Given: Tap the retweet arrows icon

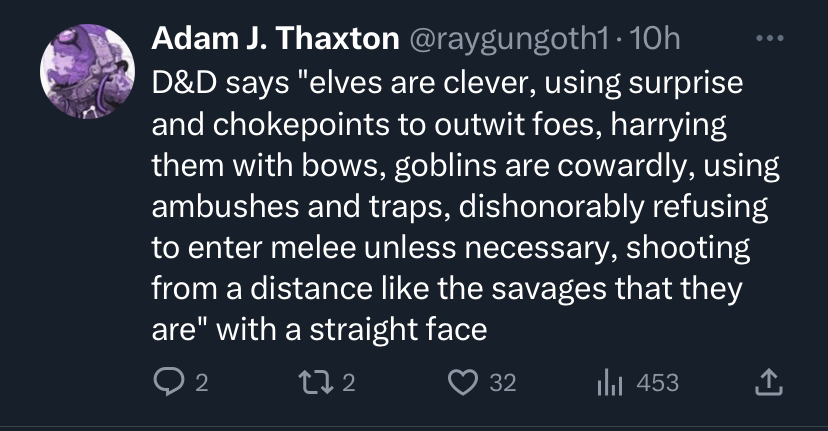Looking at the screenshot, I should [x=315, y=382].
